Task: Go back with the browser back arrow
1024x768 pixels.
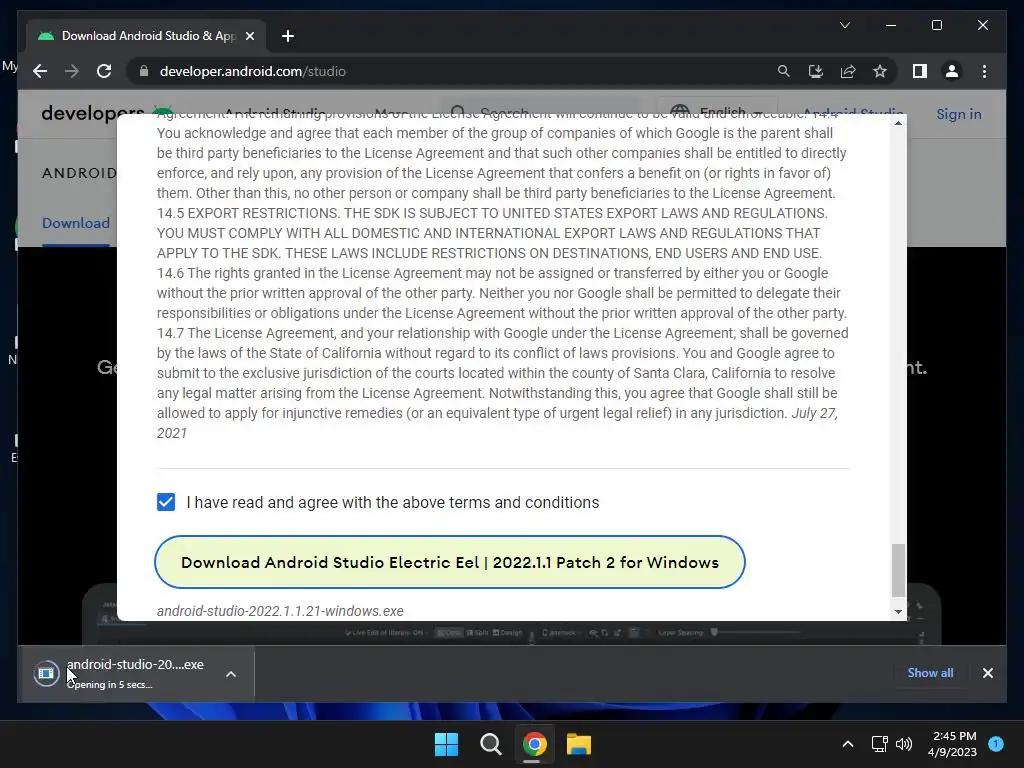Action: pyautogui.click(x=40, y=71)
